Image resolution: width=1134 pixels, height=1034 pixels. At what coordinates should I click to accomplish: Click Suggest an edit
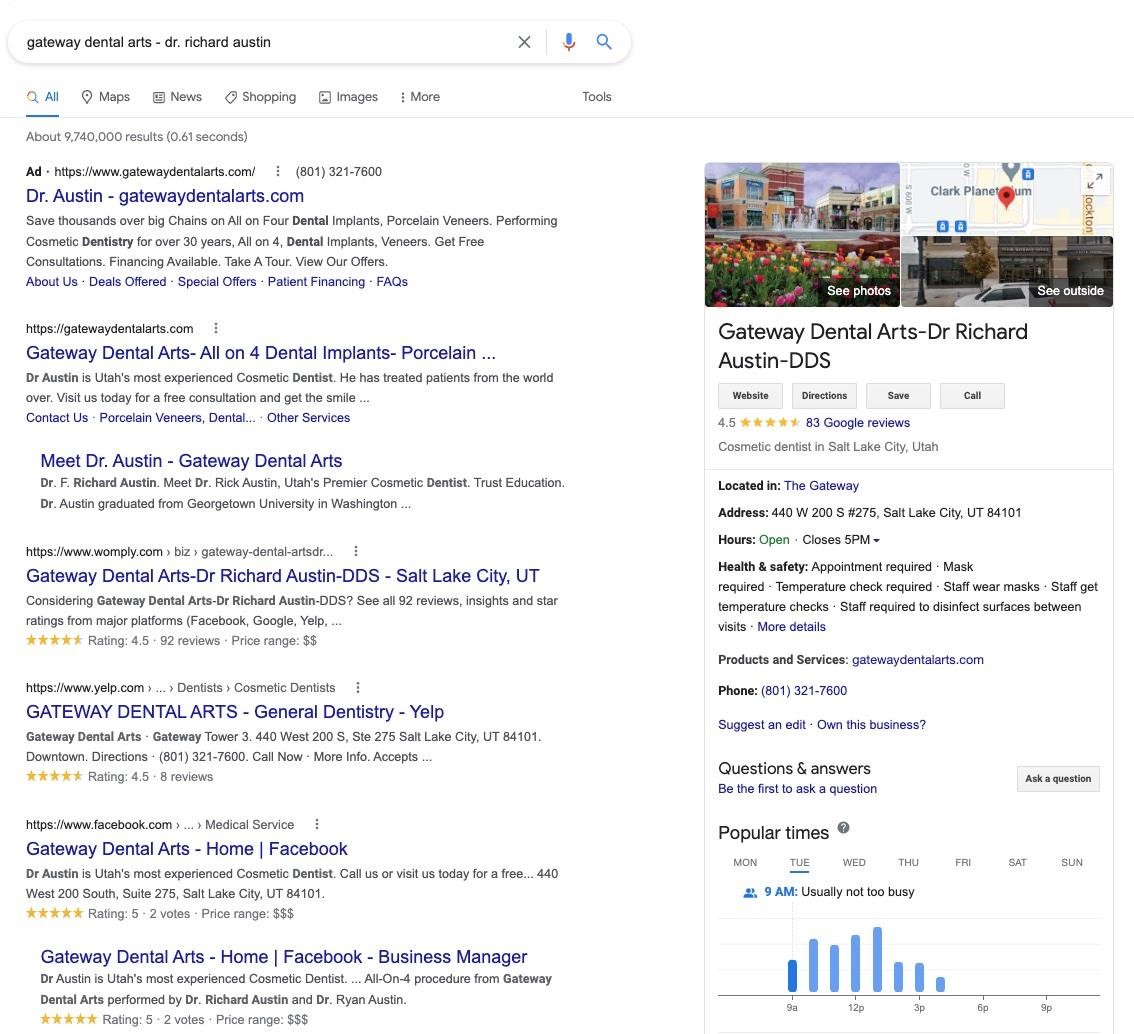tap(762, 725)
